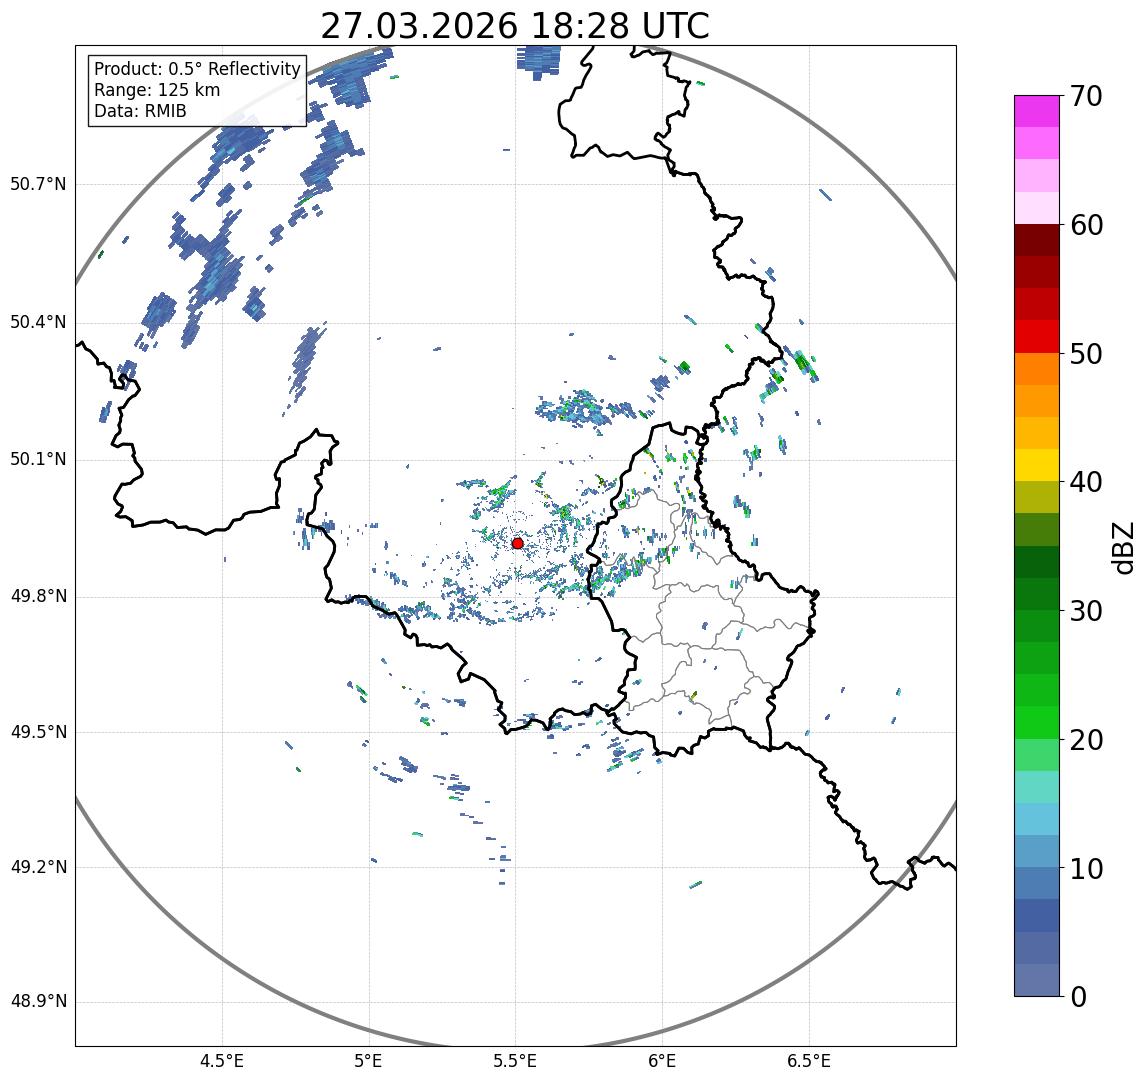This screenshot has height=1081, width=1148.
Task: Pick the yellow colorbar segment above 40
Action: click(x=1037, y=466)
